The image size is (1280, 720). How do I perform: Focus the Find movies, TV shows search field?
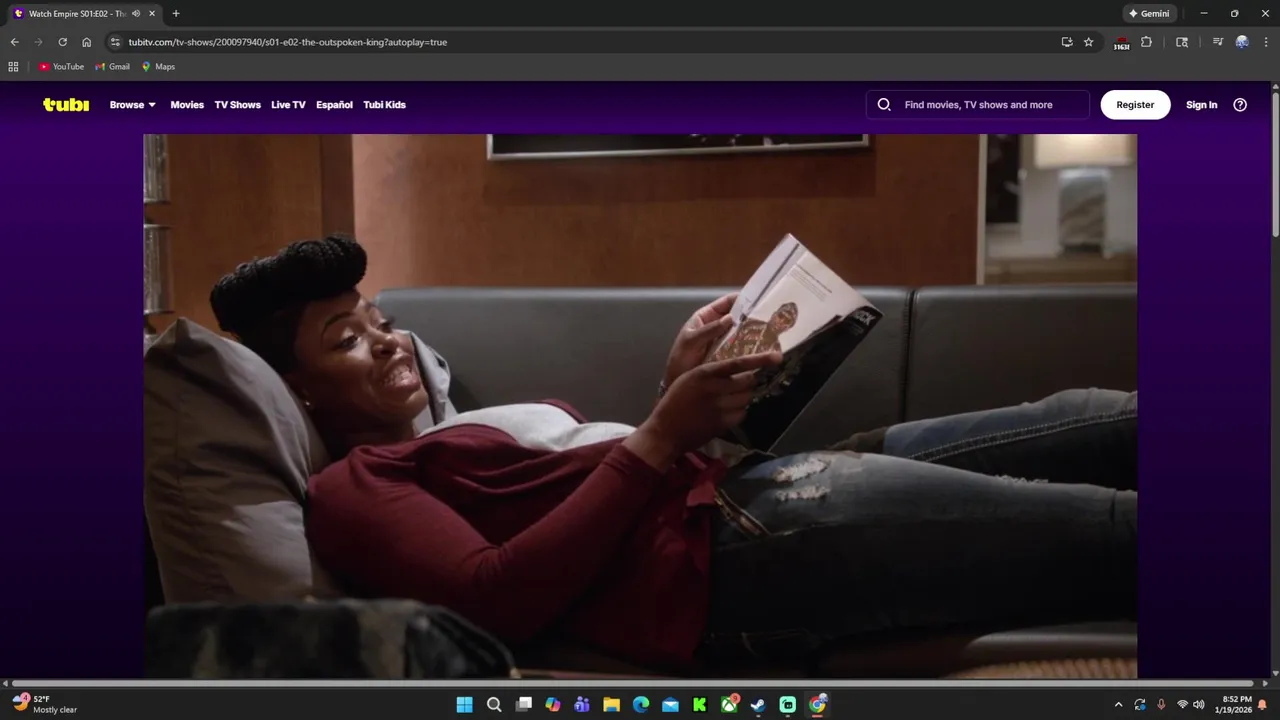pyautogui.click(x=978, y=105)
